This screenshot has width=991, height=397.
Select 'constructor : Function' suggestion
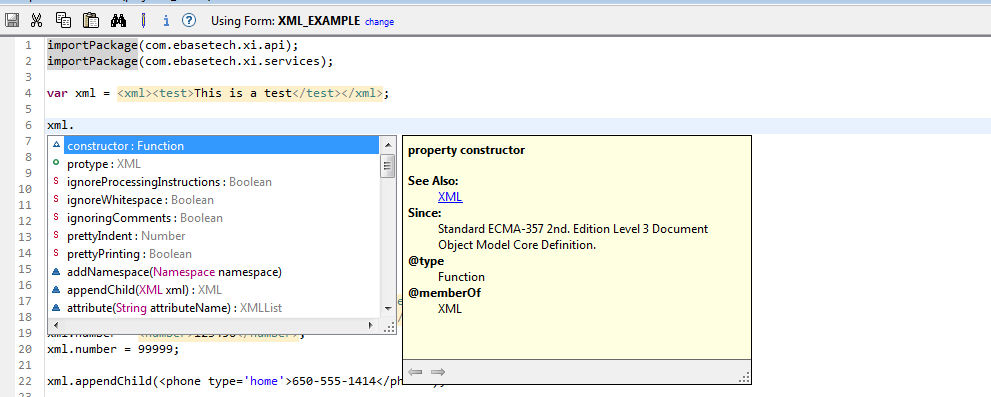point(221,145)
